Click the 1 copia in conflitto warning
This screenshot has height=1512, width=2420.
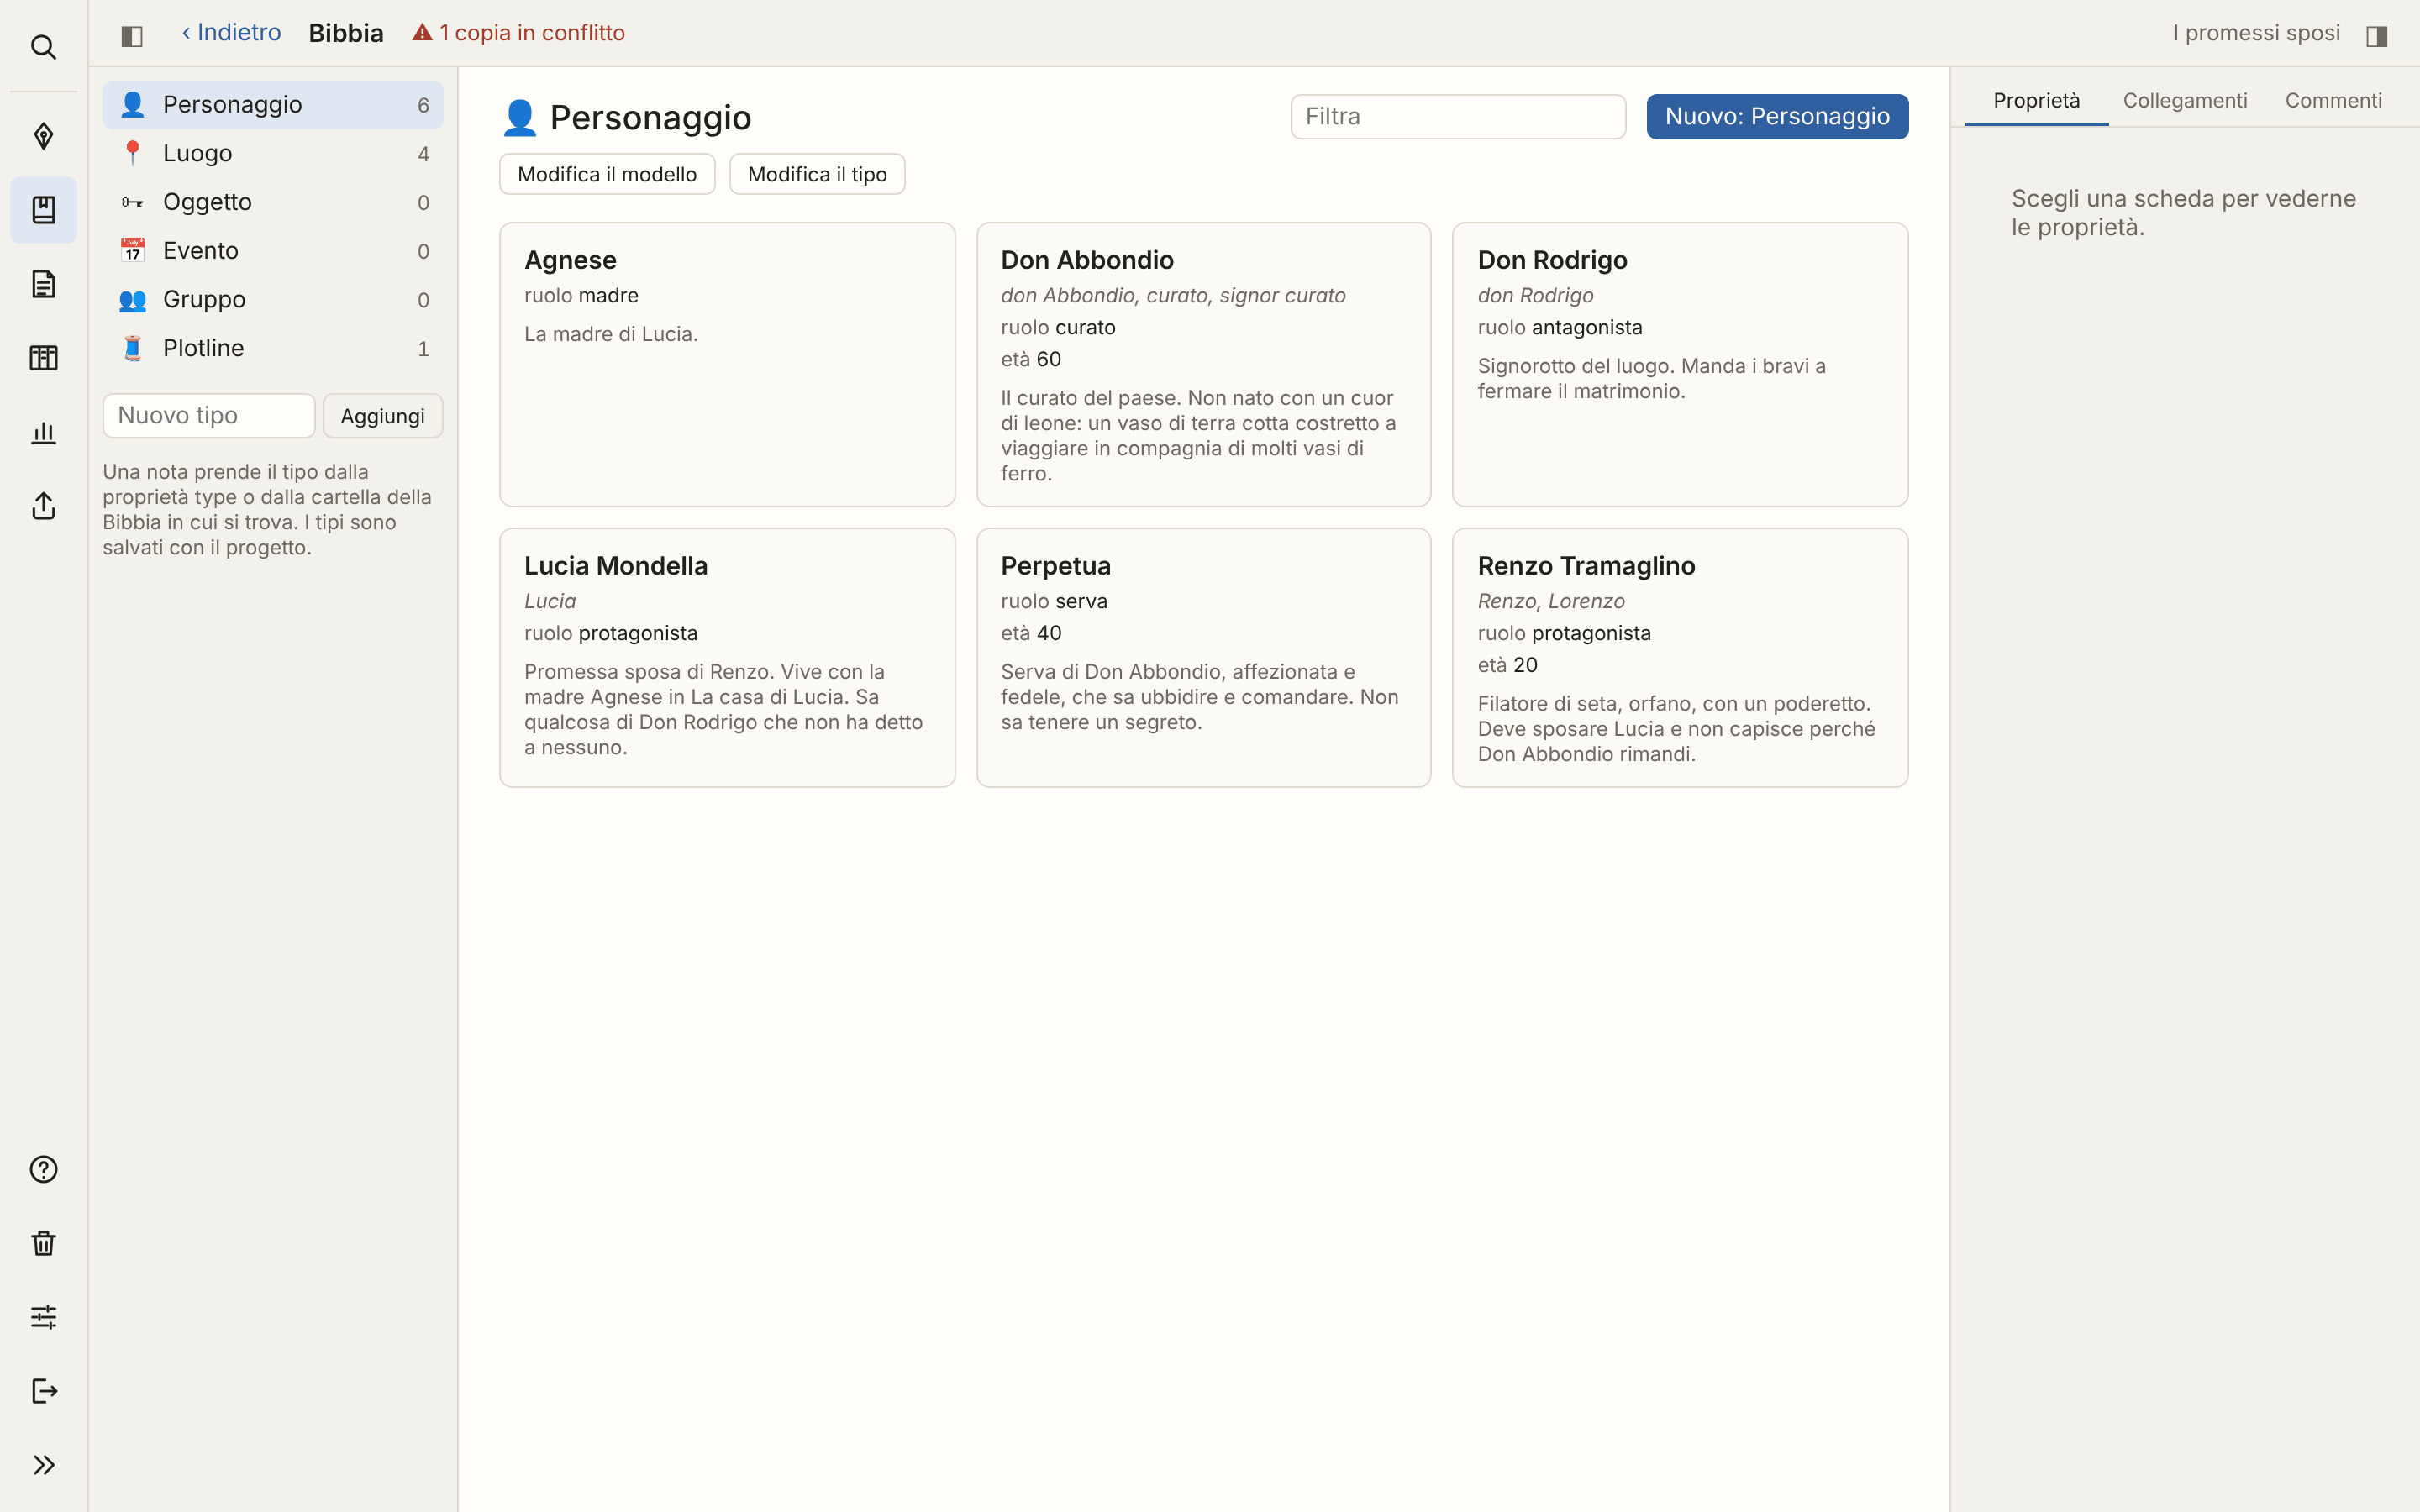click(519, 33)
